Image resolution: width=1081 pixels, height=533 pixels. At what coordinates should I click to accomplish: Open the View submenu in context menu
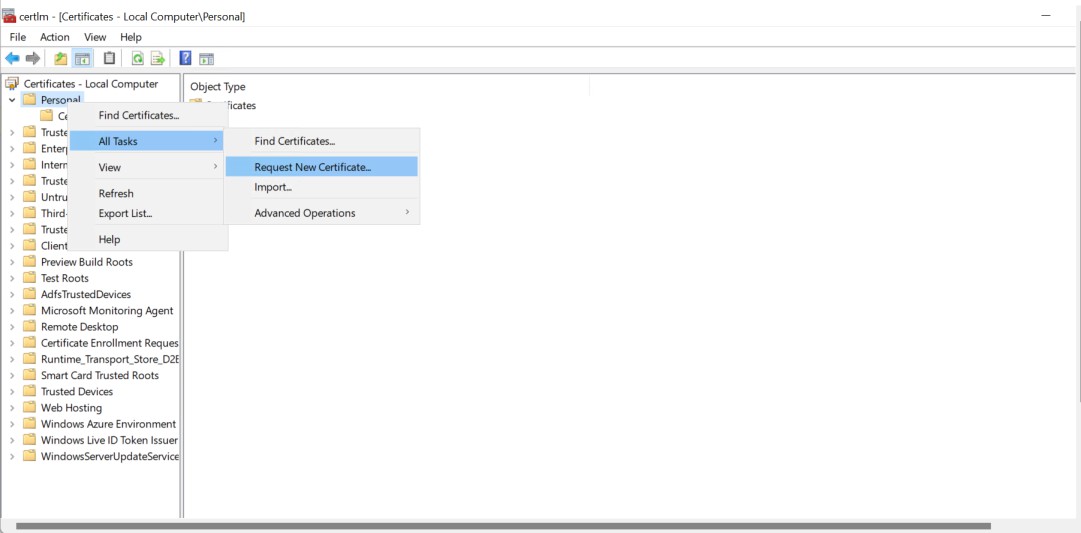point(148,167)
